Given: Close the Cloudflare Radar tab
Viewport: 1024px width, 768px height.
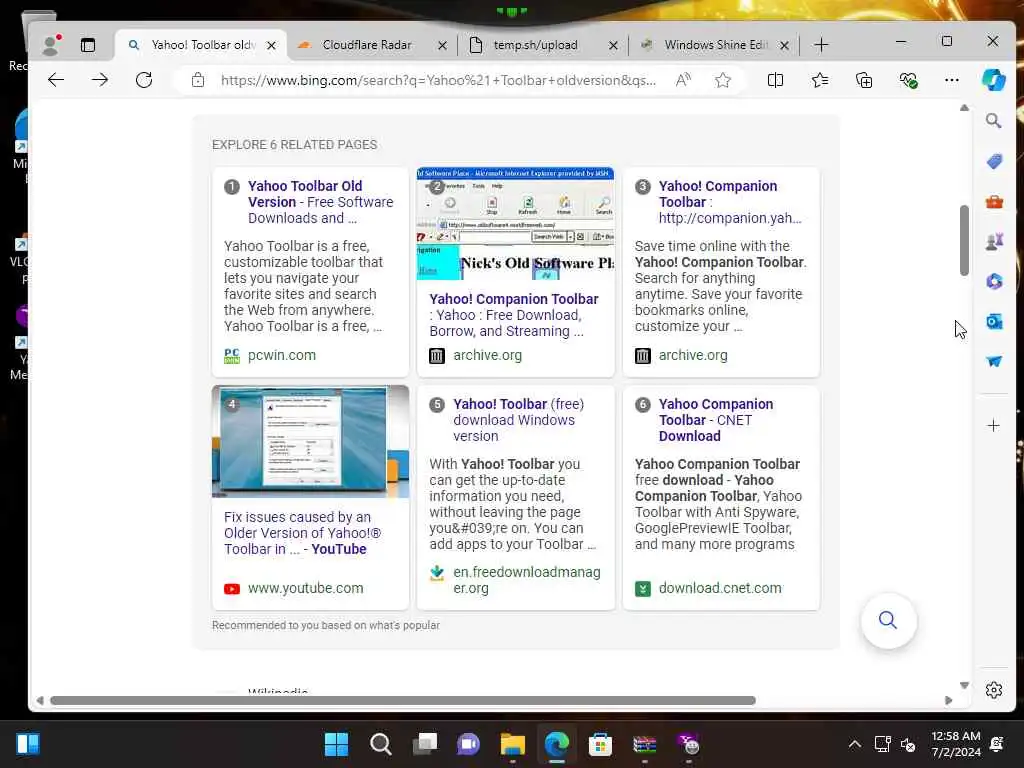Looking at the screenshot, I should tap(442, 45).
